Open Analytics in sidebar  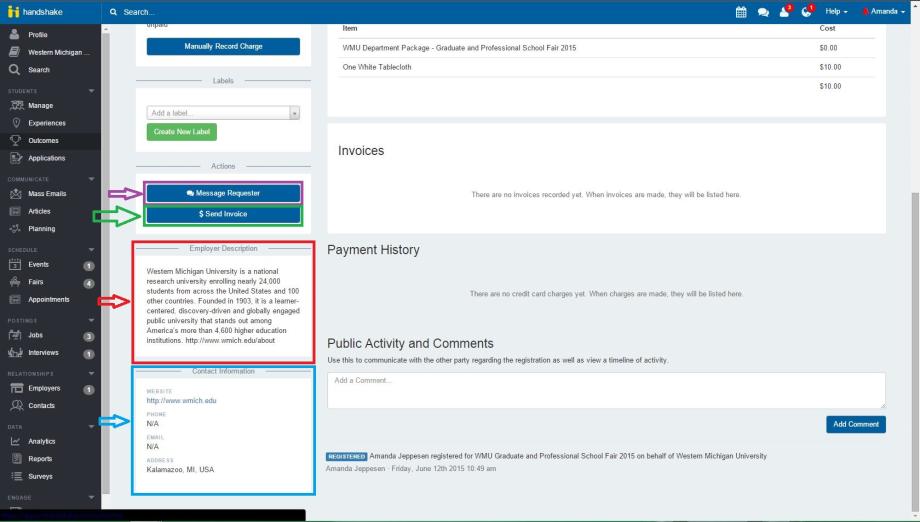coord(33,441)
